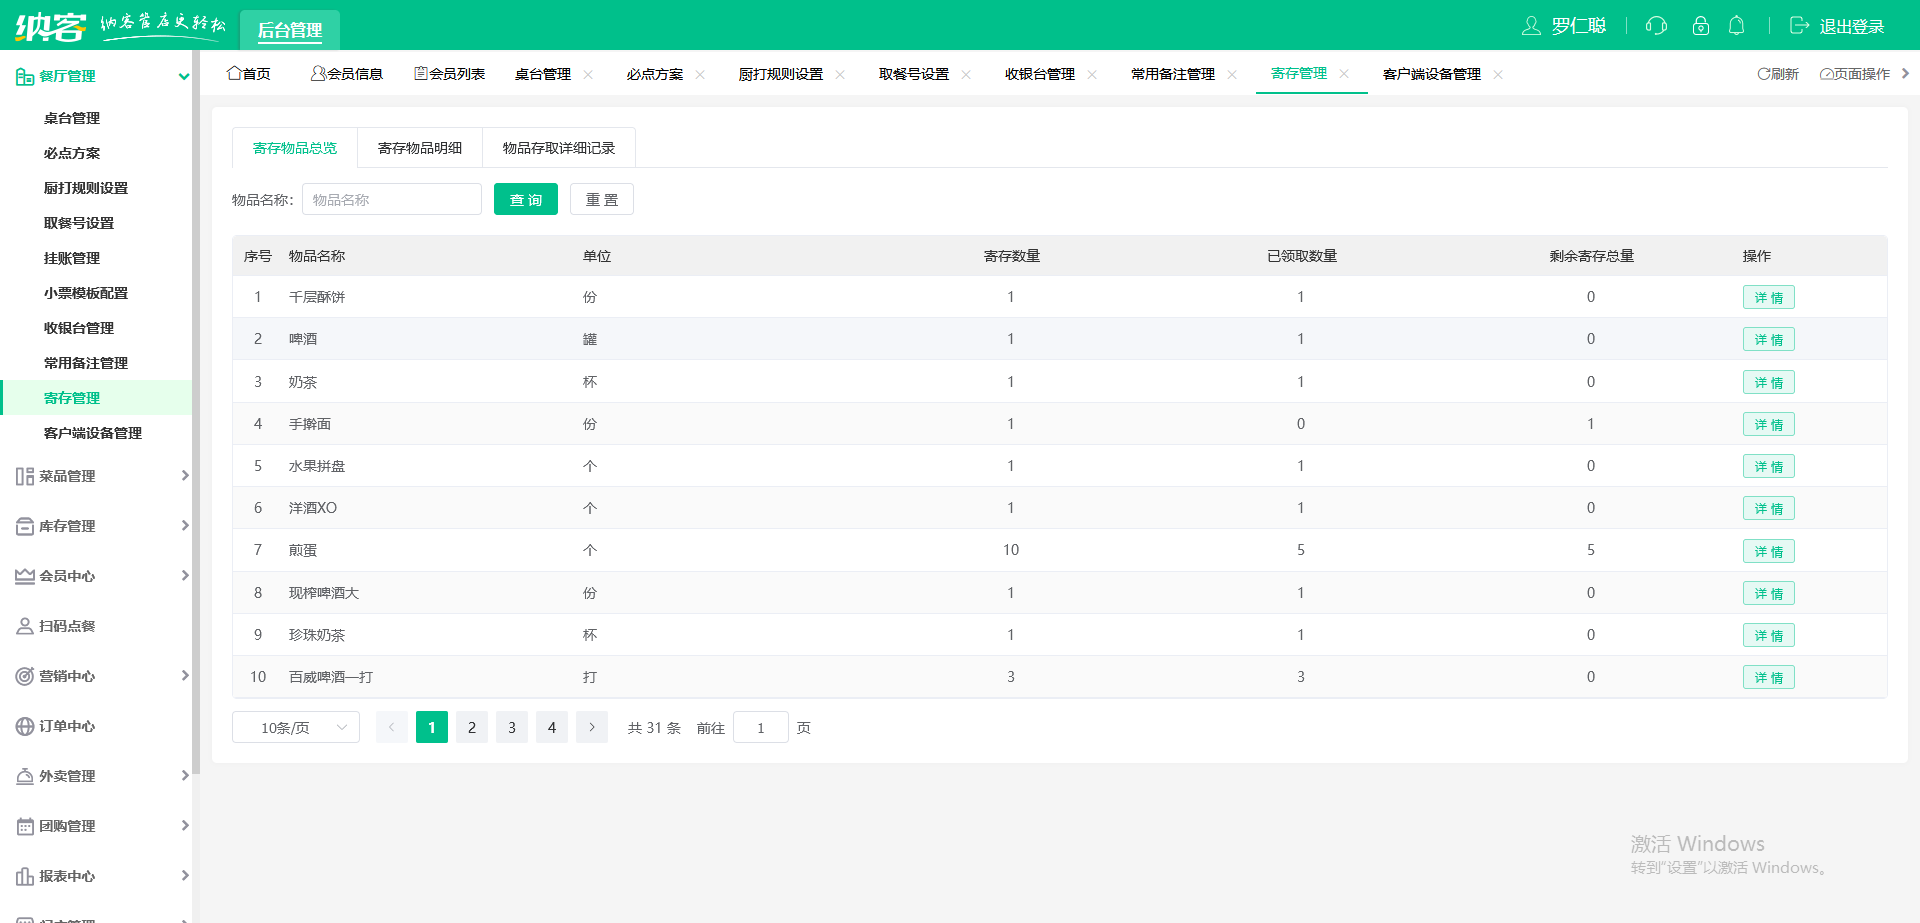Switch to the 寄存物品明细 tab
Viewport: 1920px width, 923px height.
click(420, 148)
